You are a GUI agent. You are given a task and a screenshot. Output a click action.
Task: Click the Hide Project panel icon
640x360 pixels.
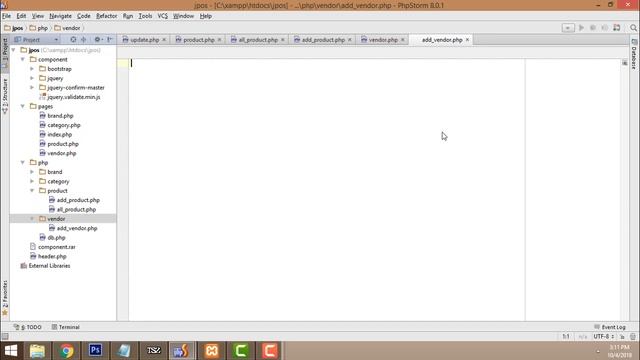pyautogui.click(x=109, y=40)
